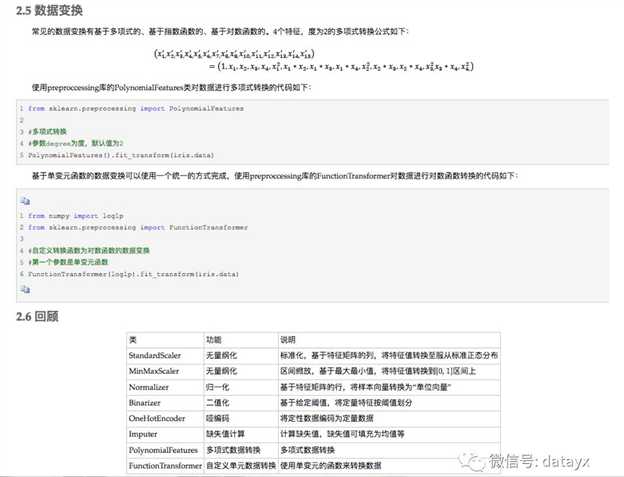
Task: Click the "自定义单元数据转换" cell
Action: click(241, 465)
